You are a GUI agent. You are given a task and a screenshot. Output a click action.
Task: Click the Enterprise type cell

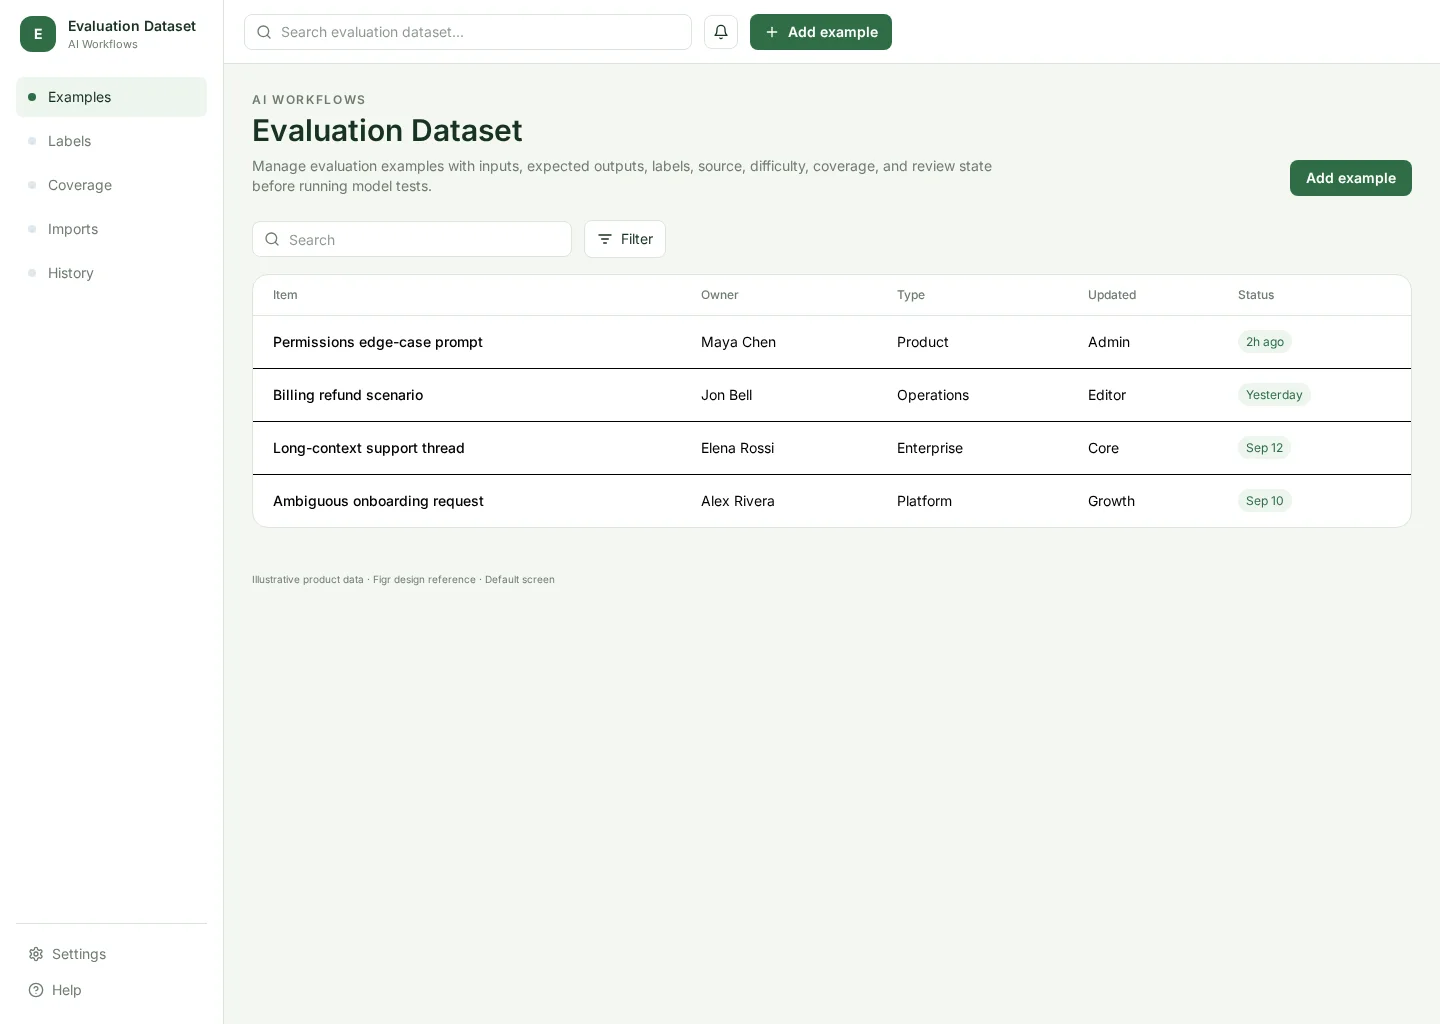tap(930, 448)
